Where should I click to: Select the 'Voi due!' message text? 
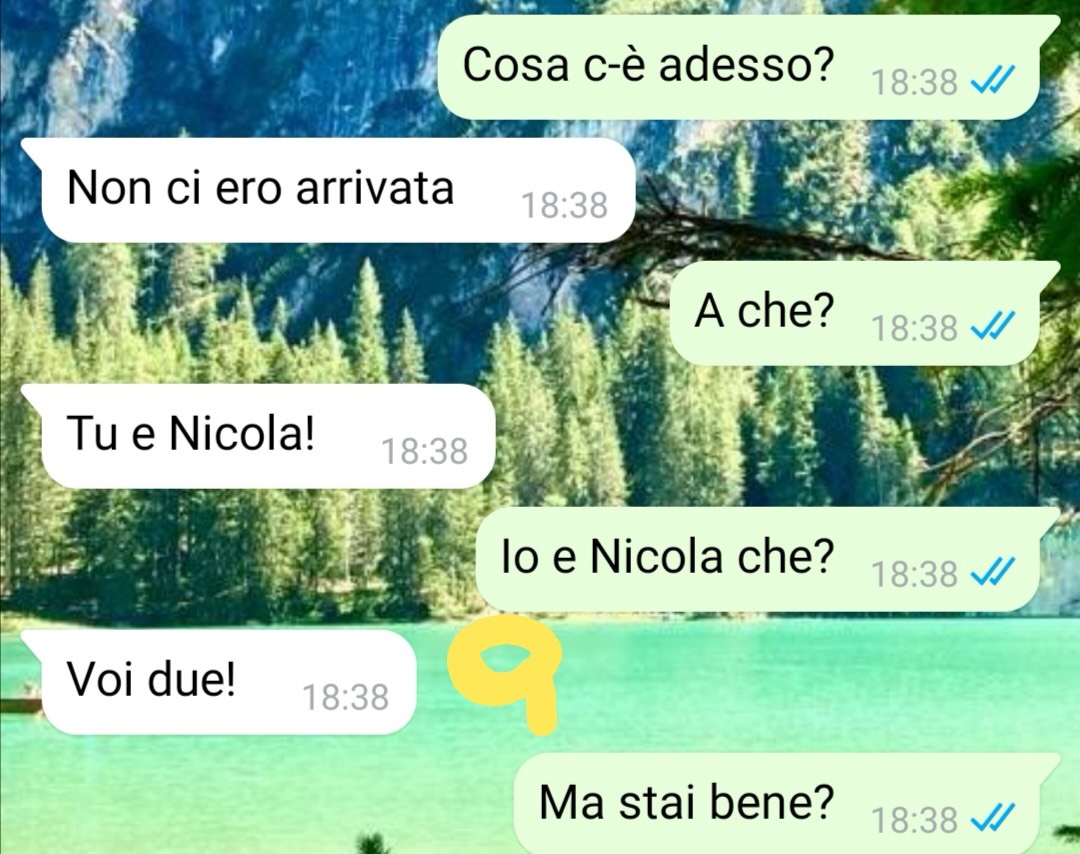[151, 680]
